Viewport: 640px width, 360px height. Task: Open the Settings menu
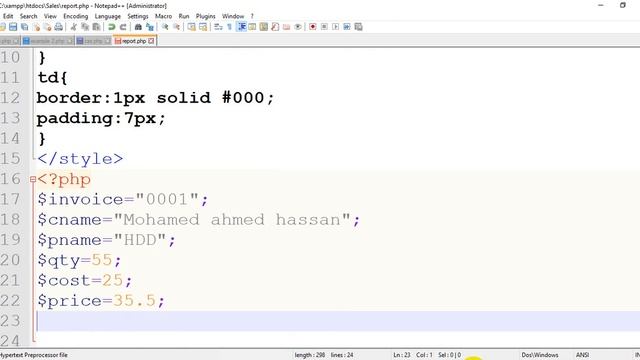point(138,16)
